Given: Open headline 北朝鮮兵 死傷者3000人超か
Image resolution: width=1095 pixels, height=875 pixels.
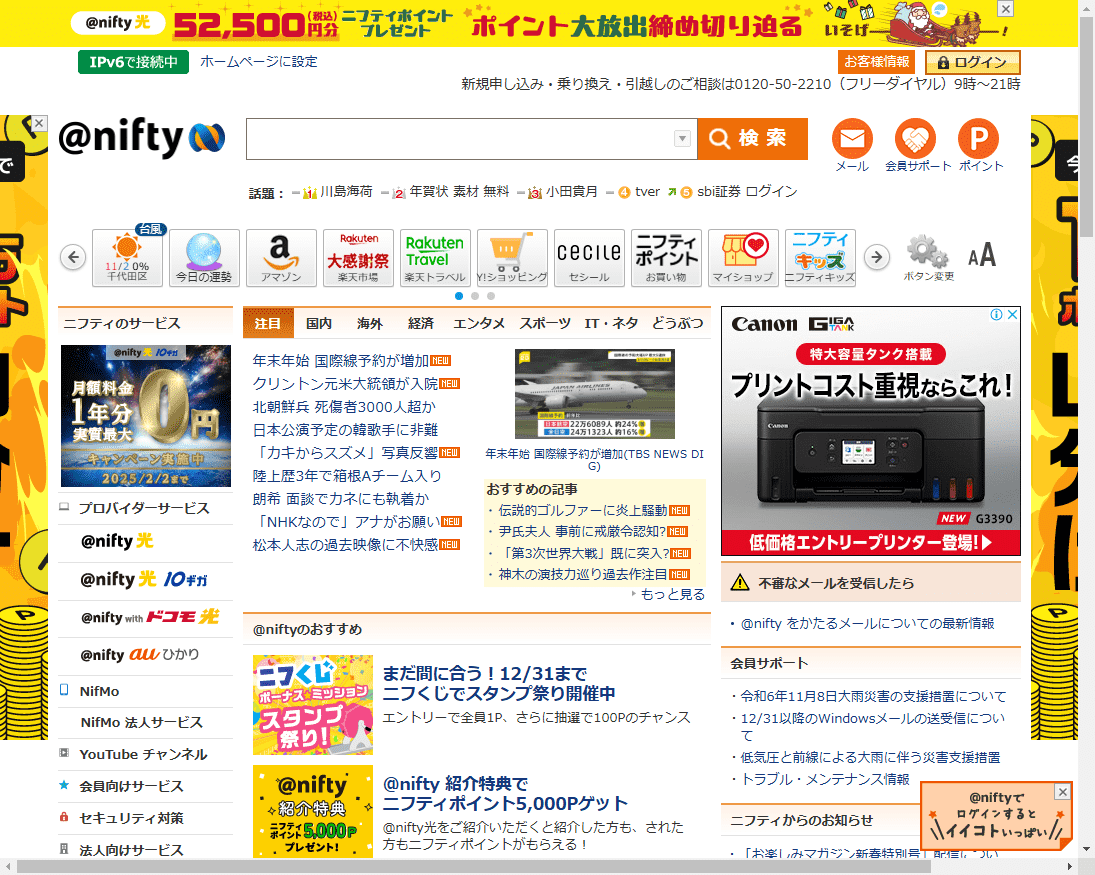Looking at the screenshot, I should (x=344, y=407).
